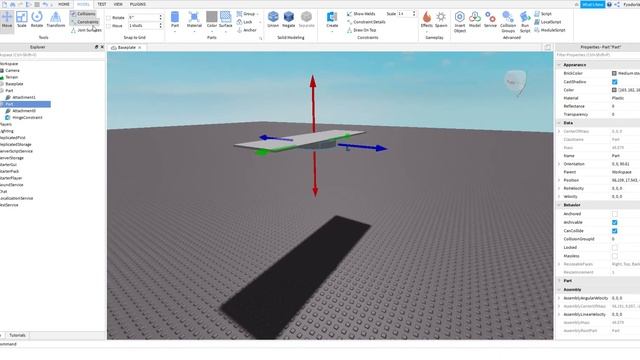Select the Rotate tool
The width and height of the screenshot is (640, 360).
click(37, 19)
